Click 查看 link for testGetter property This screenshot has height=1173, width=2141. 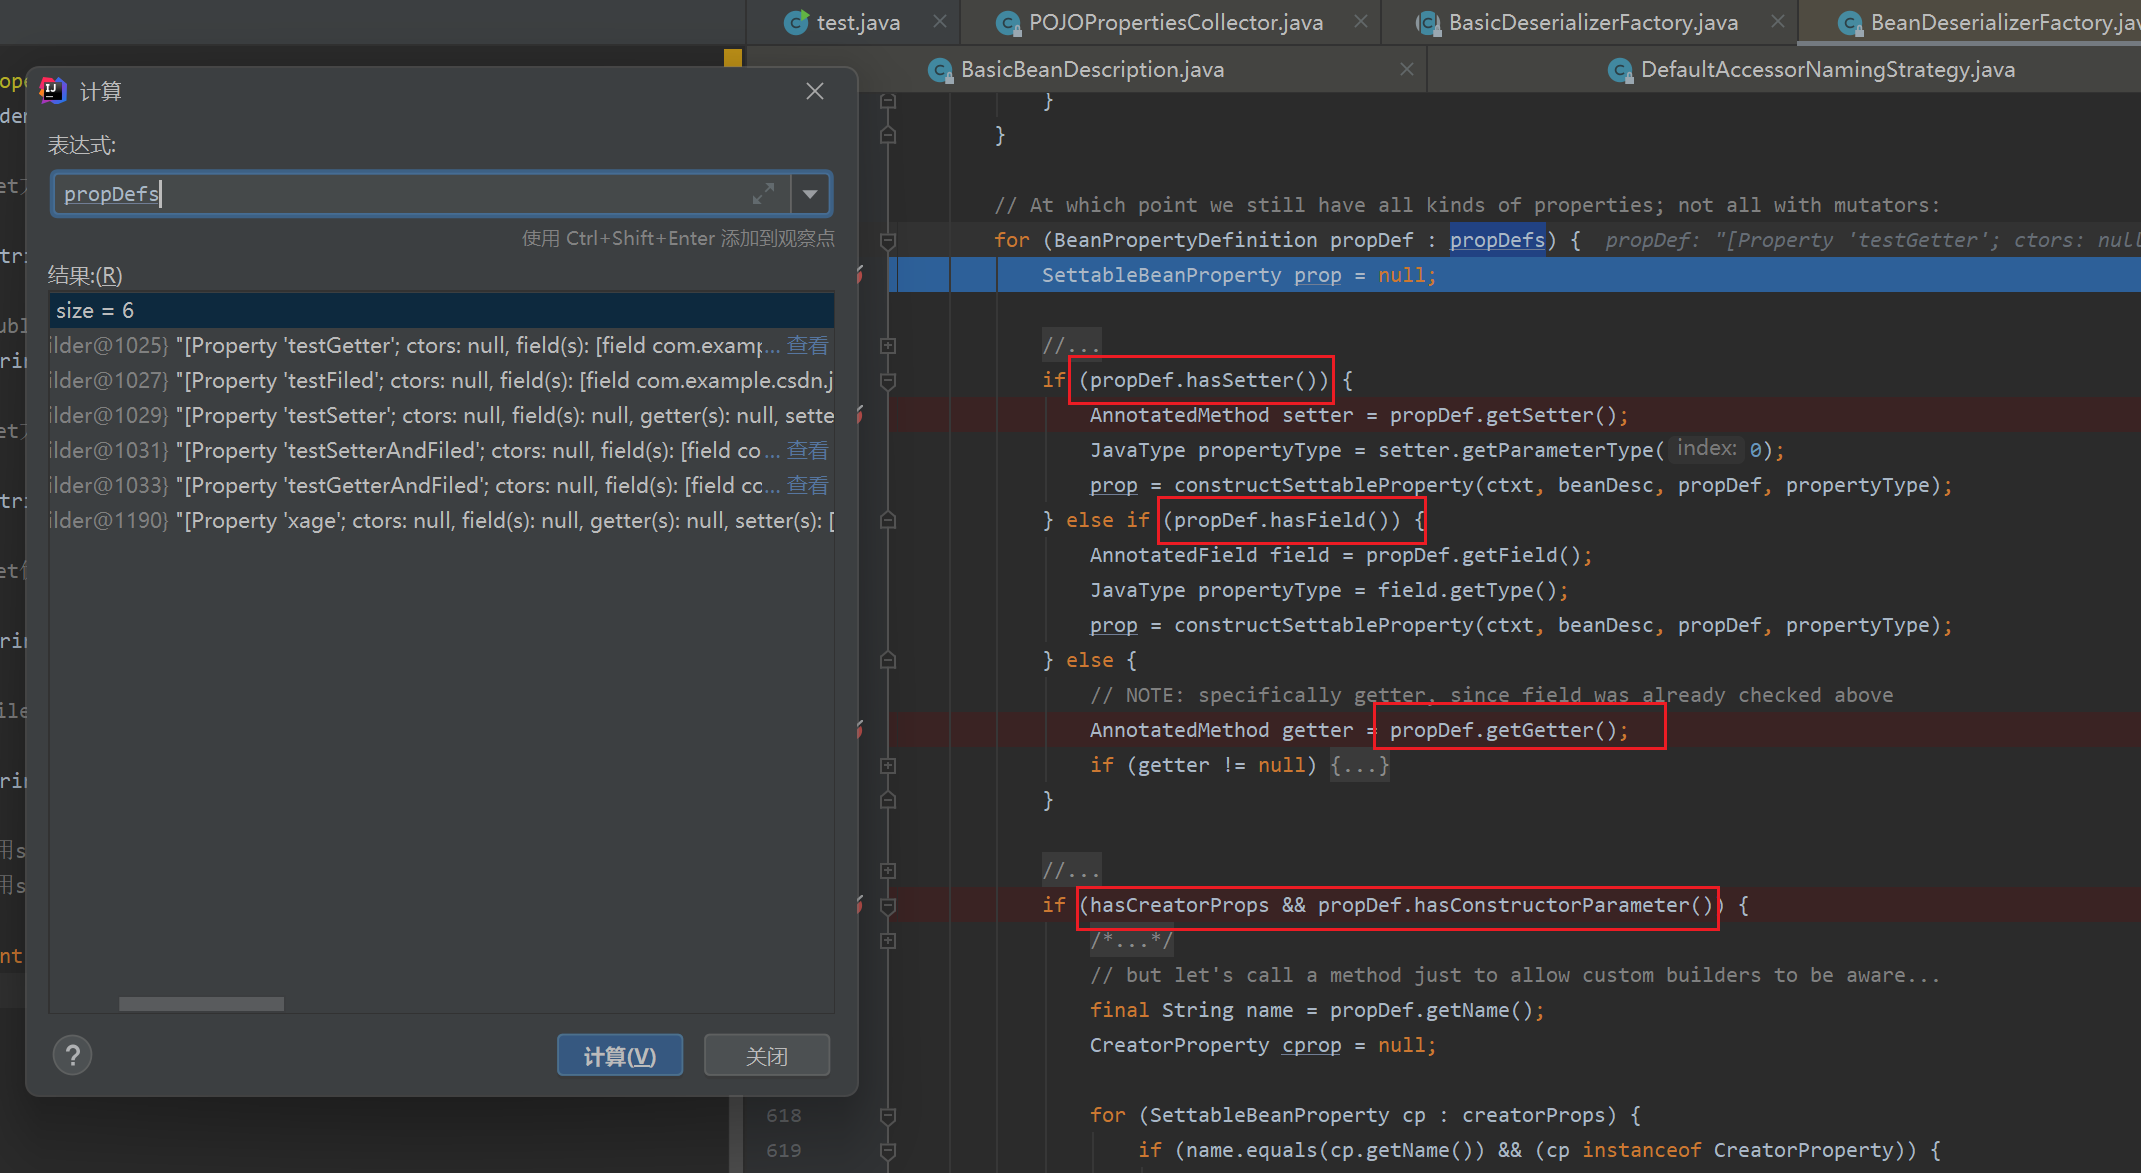807,346
